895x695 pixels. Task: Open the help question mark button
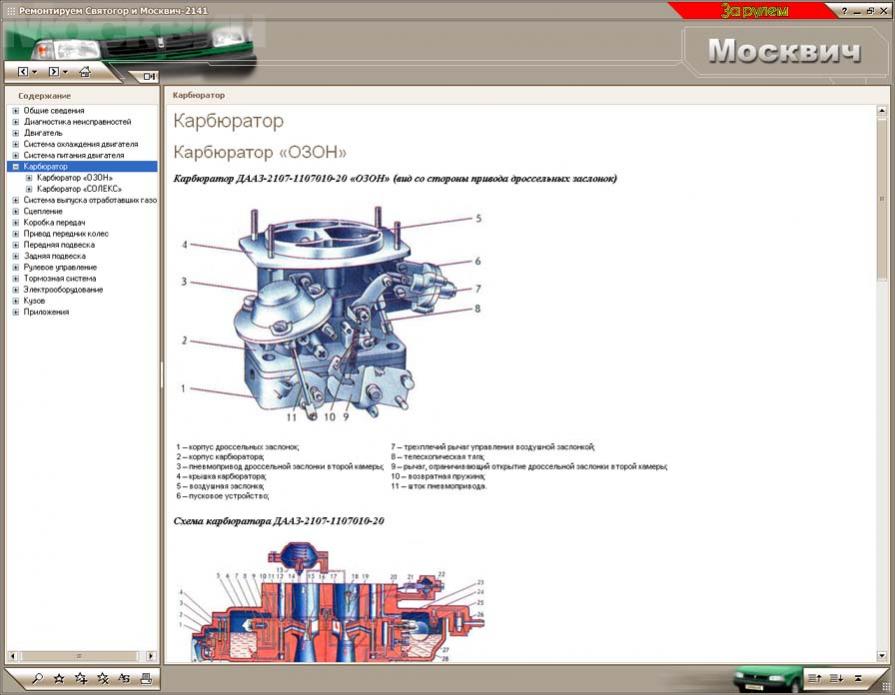coord(844,11)
